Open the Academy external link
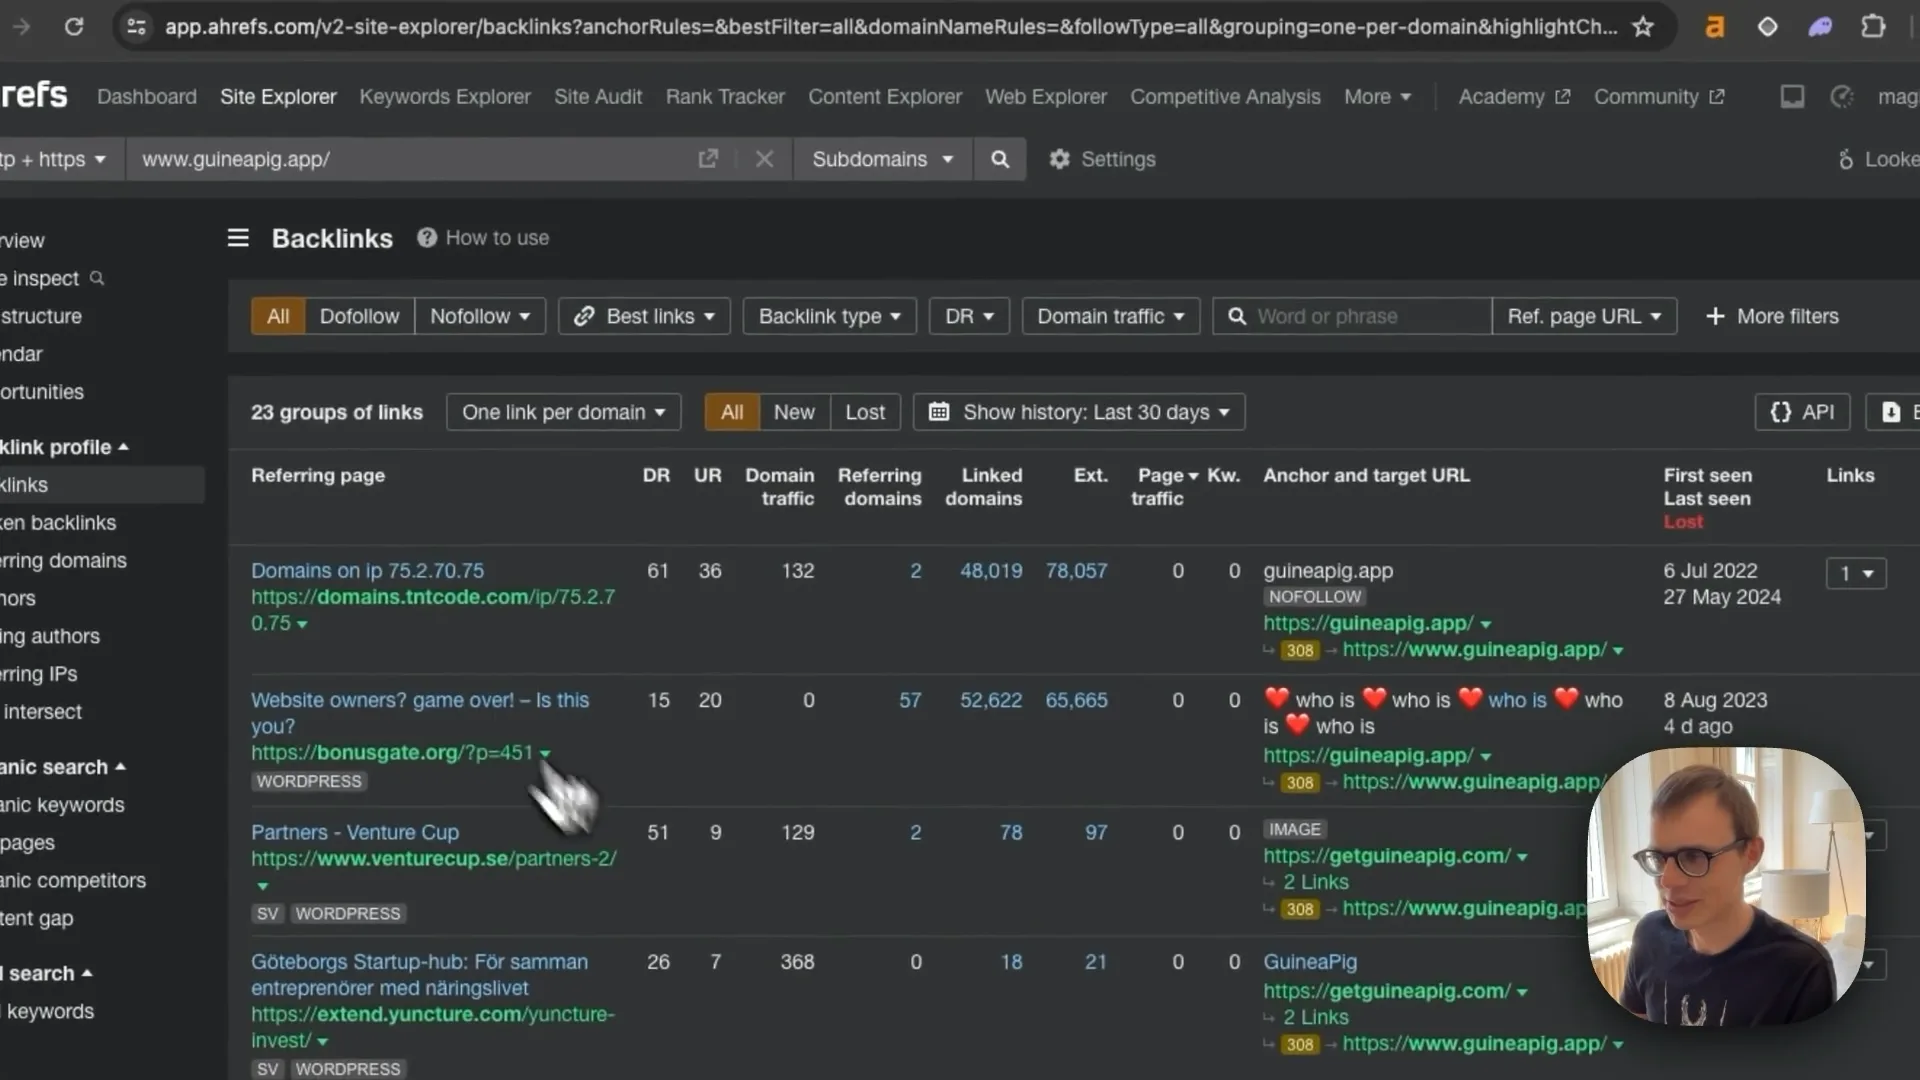Image resolution: width=1920 pixels, height=1080 pixels. click(1513, 97)
